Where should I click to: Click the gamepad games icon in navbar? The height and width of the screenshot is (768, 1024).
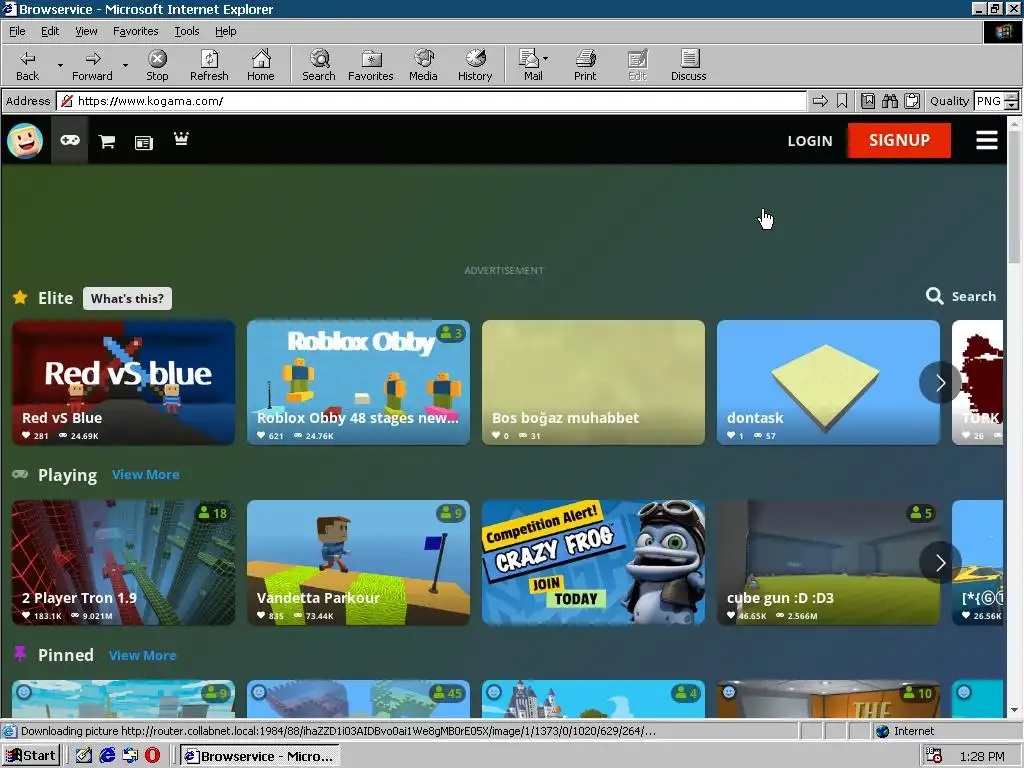70,140
